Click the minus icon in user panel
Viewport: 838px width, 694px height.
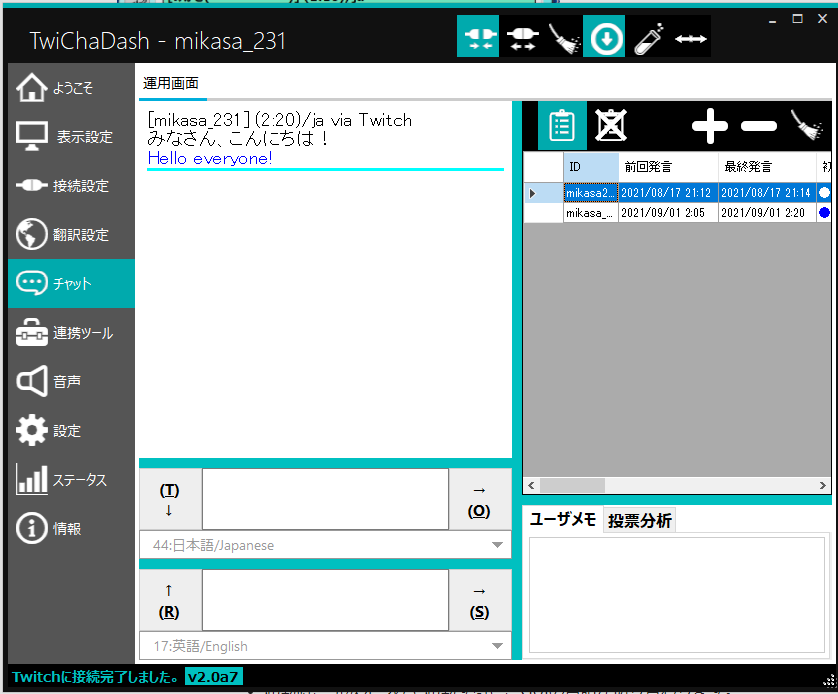(759, 126)
